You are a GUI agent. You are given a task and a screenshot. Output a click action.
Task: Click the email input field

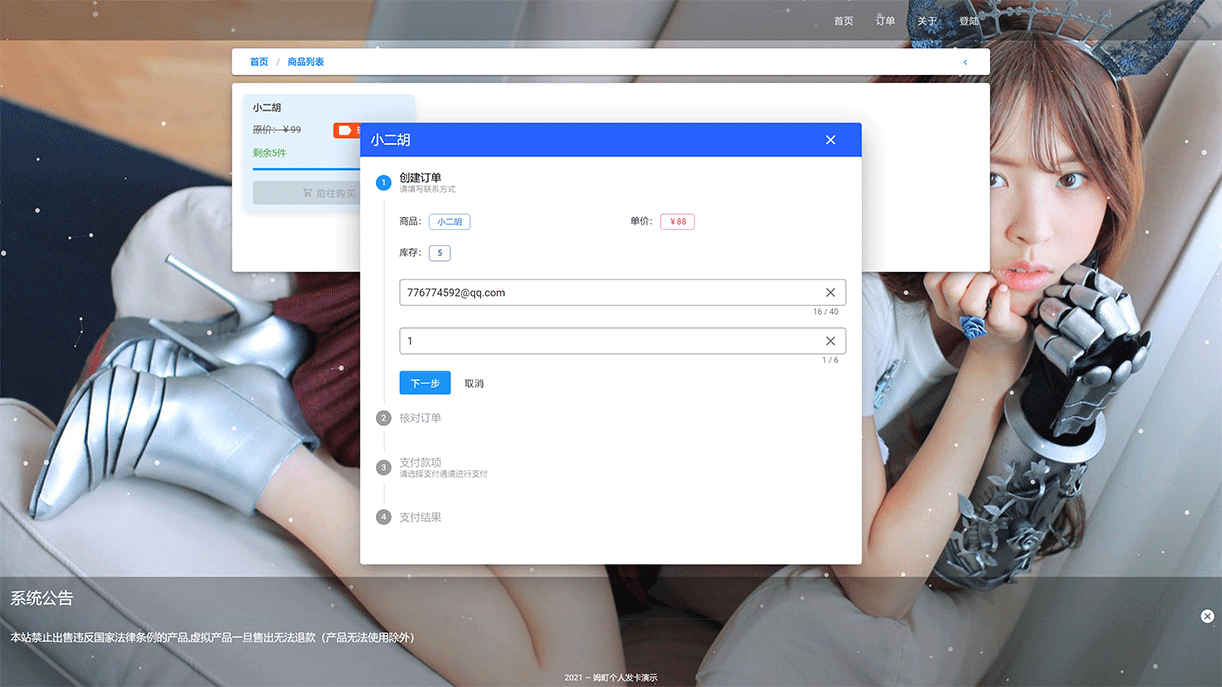[608, 293]
